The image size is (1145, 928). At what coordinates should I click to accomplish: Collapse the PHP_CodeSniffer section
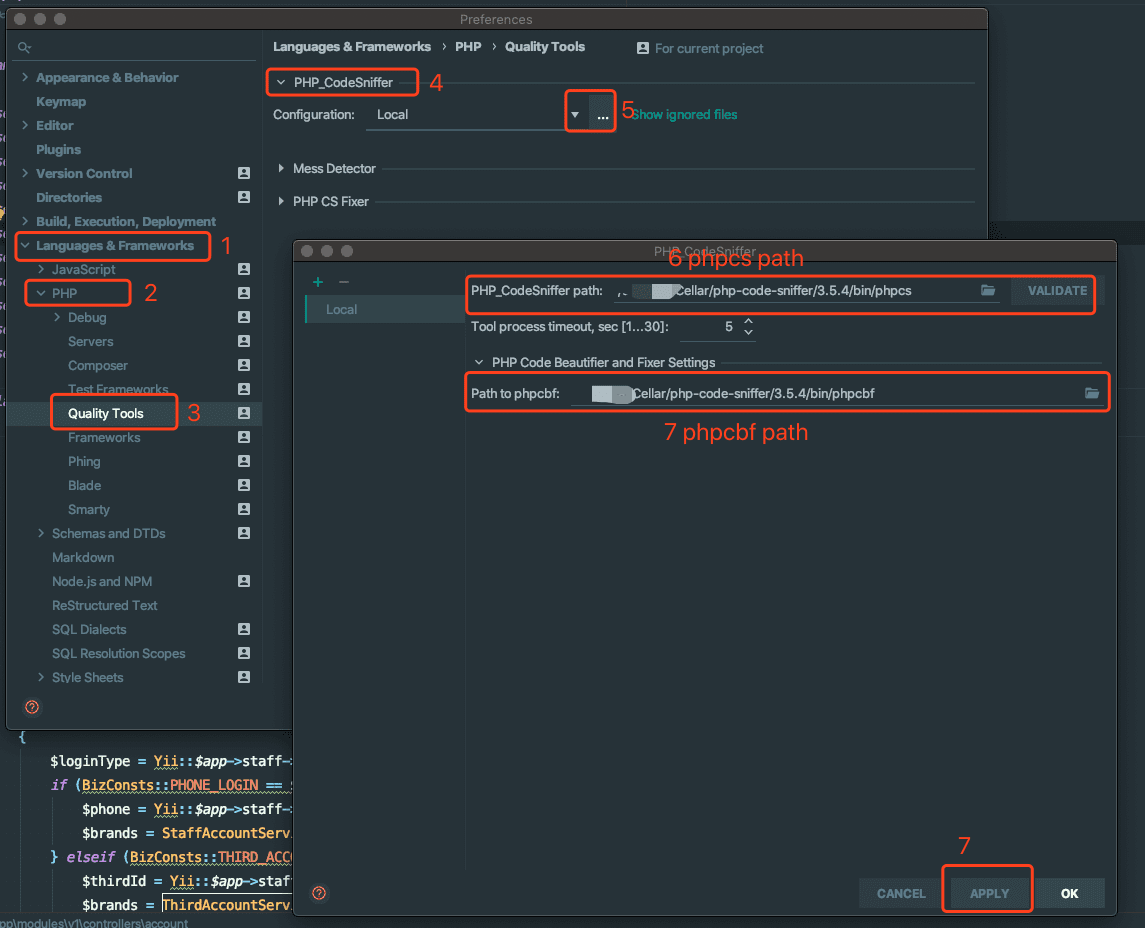coord(281,83)
